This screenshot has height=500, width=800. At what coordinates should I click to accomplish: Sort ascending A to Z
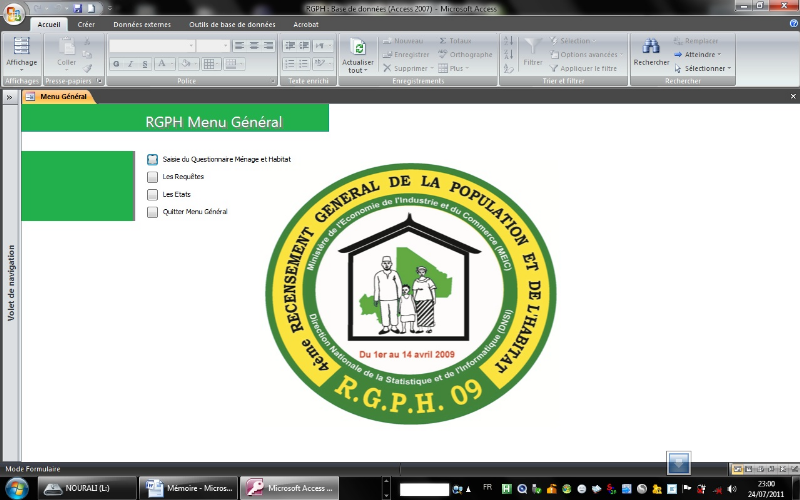pos(508,41)
